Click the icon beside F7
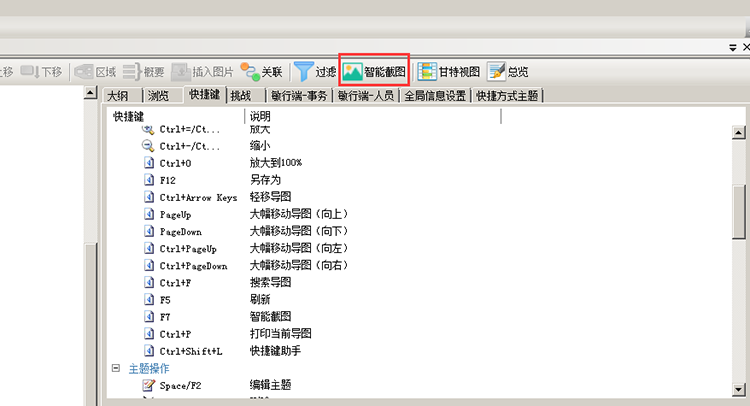 [x=149, y=317]
